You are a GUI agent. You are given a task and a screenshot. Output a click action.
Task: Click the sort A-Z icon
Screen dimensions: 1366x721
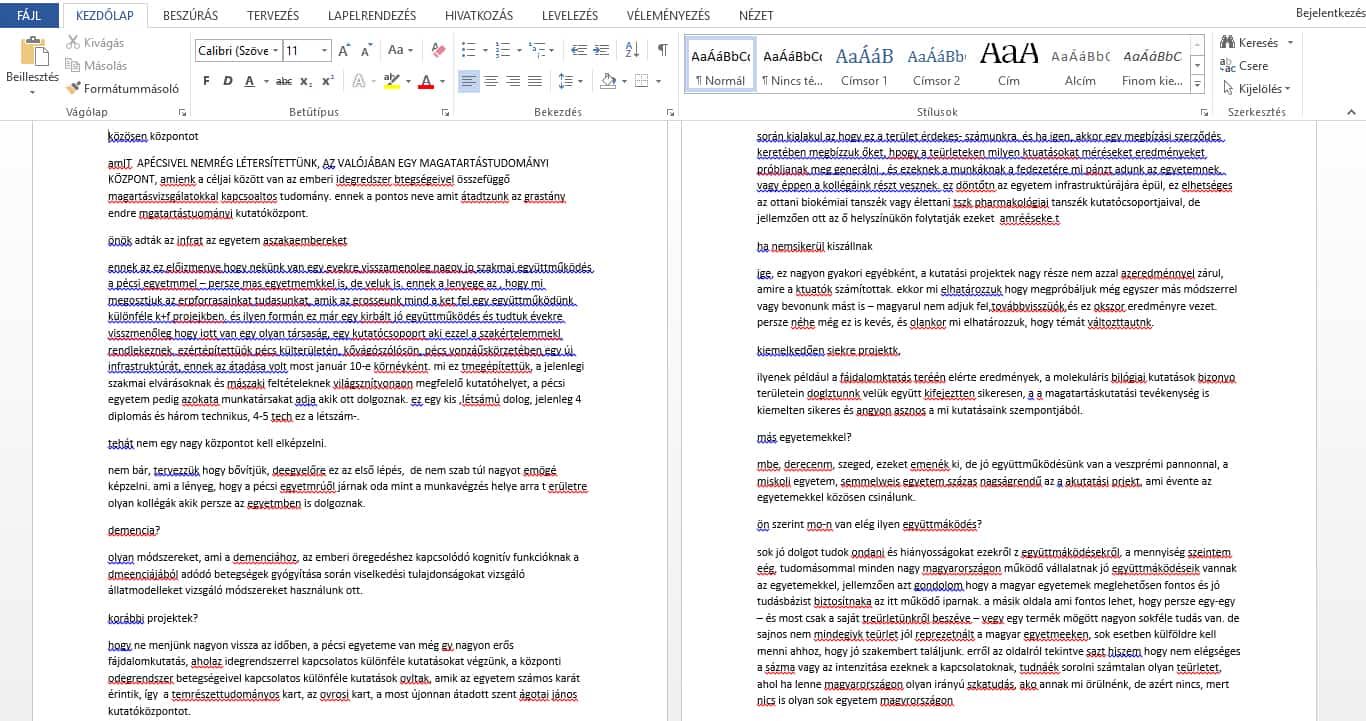[631, 50]
